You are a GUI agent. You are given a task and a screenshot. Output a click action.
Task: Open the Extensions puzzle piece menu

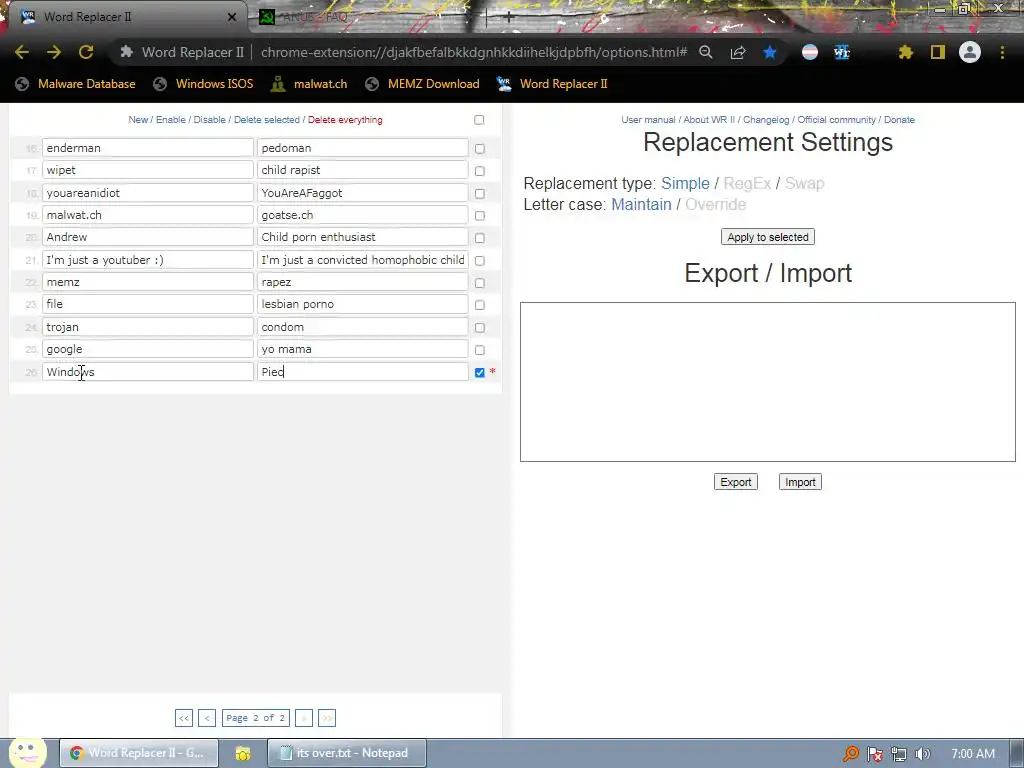[x=906, y=52]
